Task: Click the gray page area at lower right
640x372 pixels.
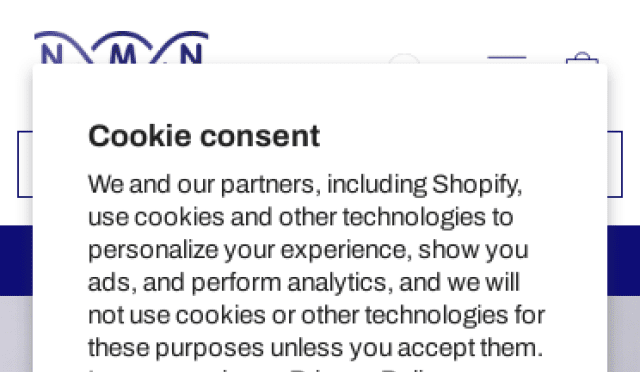Action: pos(624,334)
